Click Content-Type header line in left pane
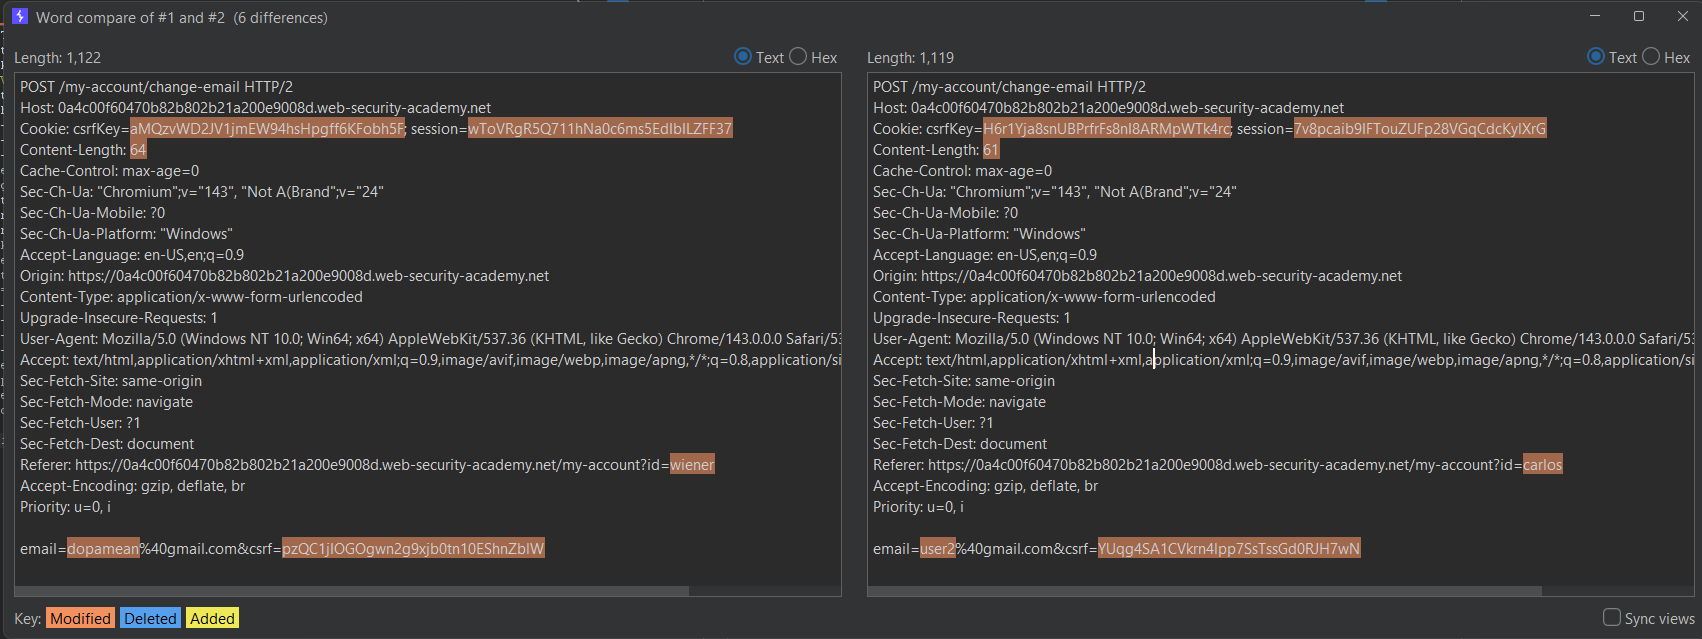The width and height of the screenshot is (1702, 639). (x=191, y=297)
